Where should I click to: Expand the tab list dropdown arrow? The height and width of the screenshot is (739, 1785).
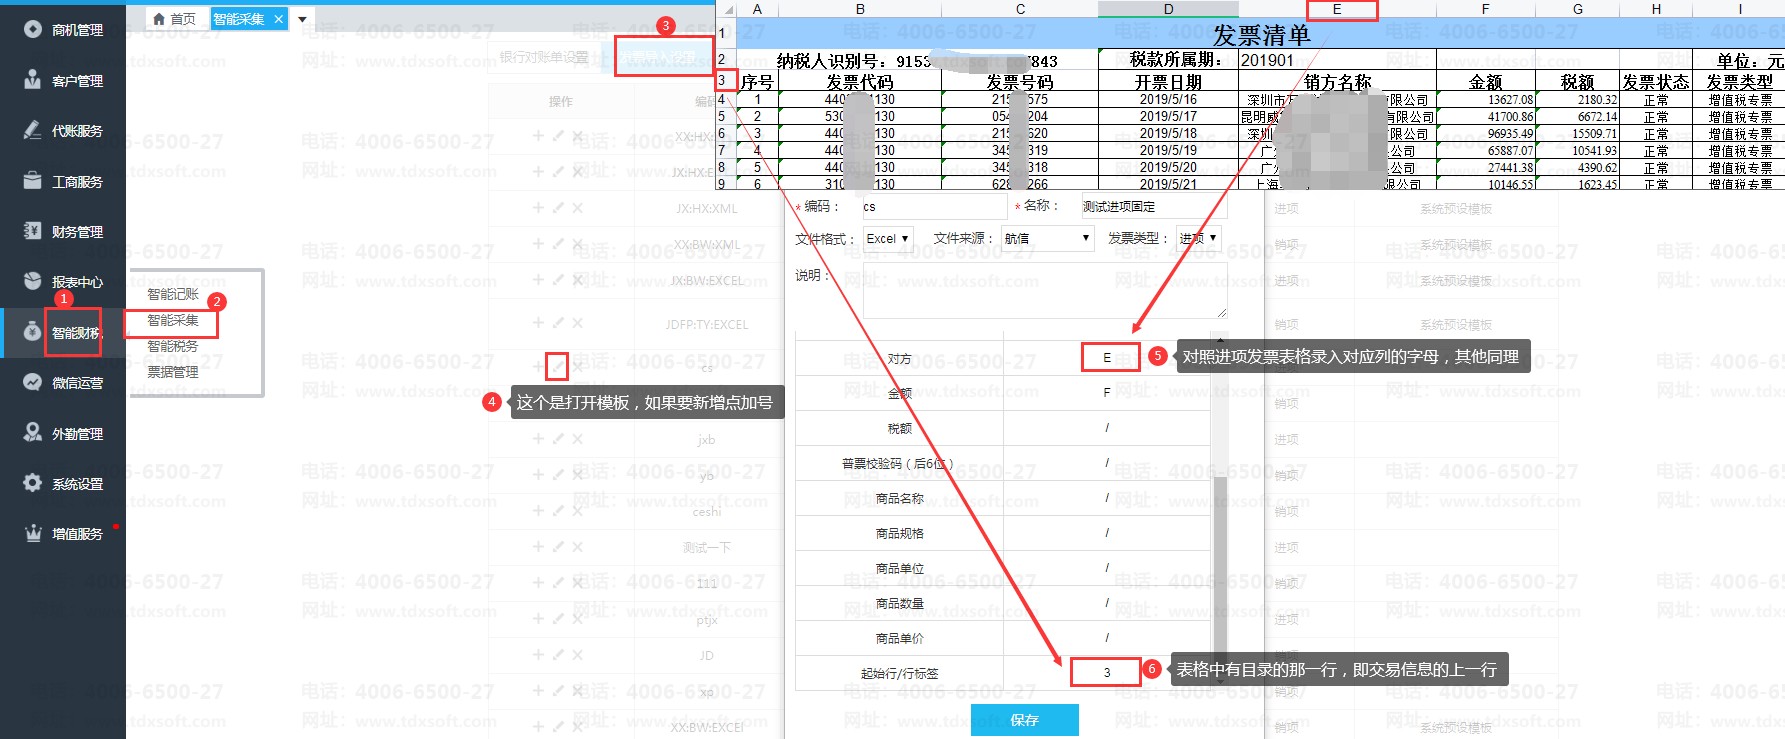[x=302, y=19]
